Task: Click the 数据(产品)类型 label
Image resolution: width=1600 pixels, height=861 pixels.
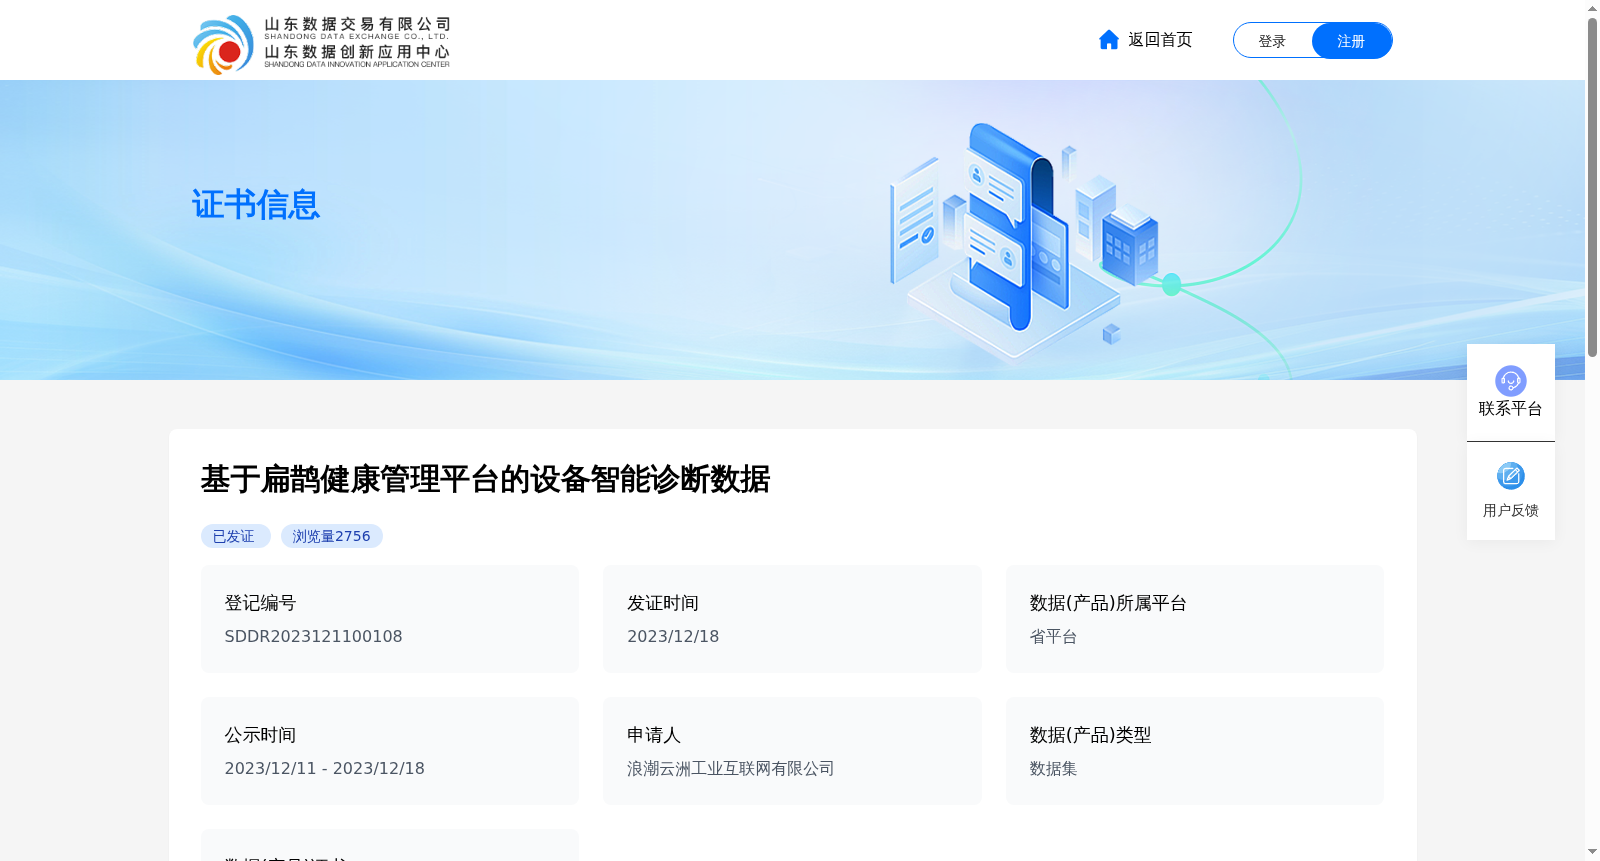Action: coord(1090,735)
